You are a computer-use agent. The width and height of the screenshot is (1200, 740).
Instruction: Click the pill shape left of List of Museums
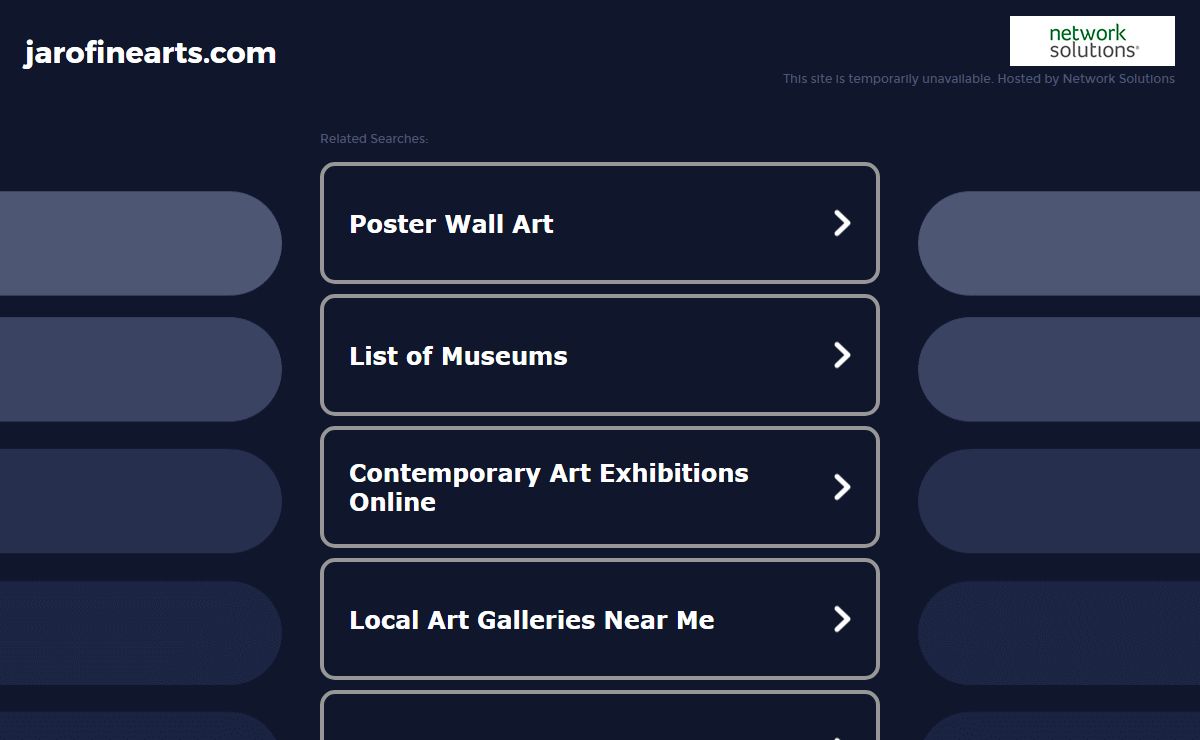click(141, 369)
